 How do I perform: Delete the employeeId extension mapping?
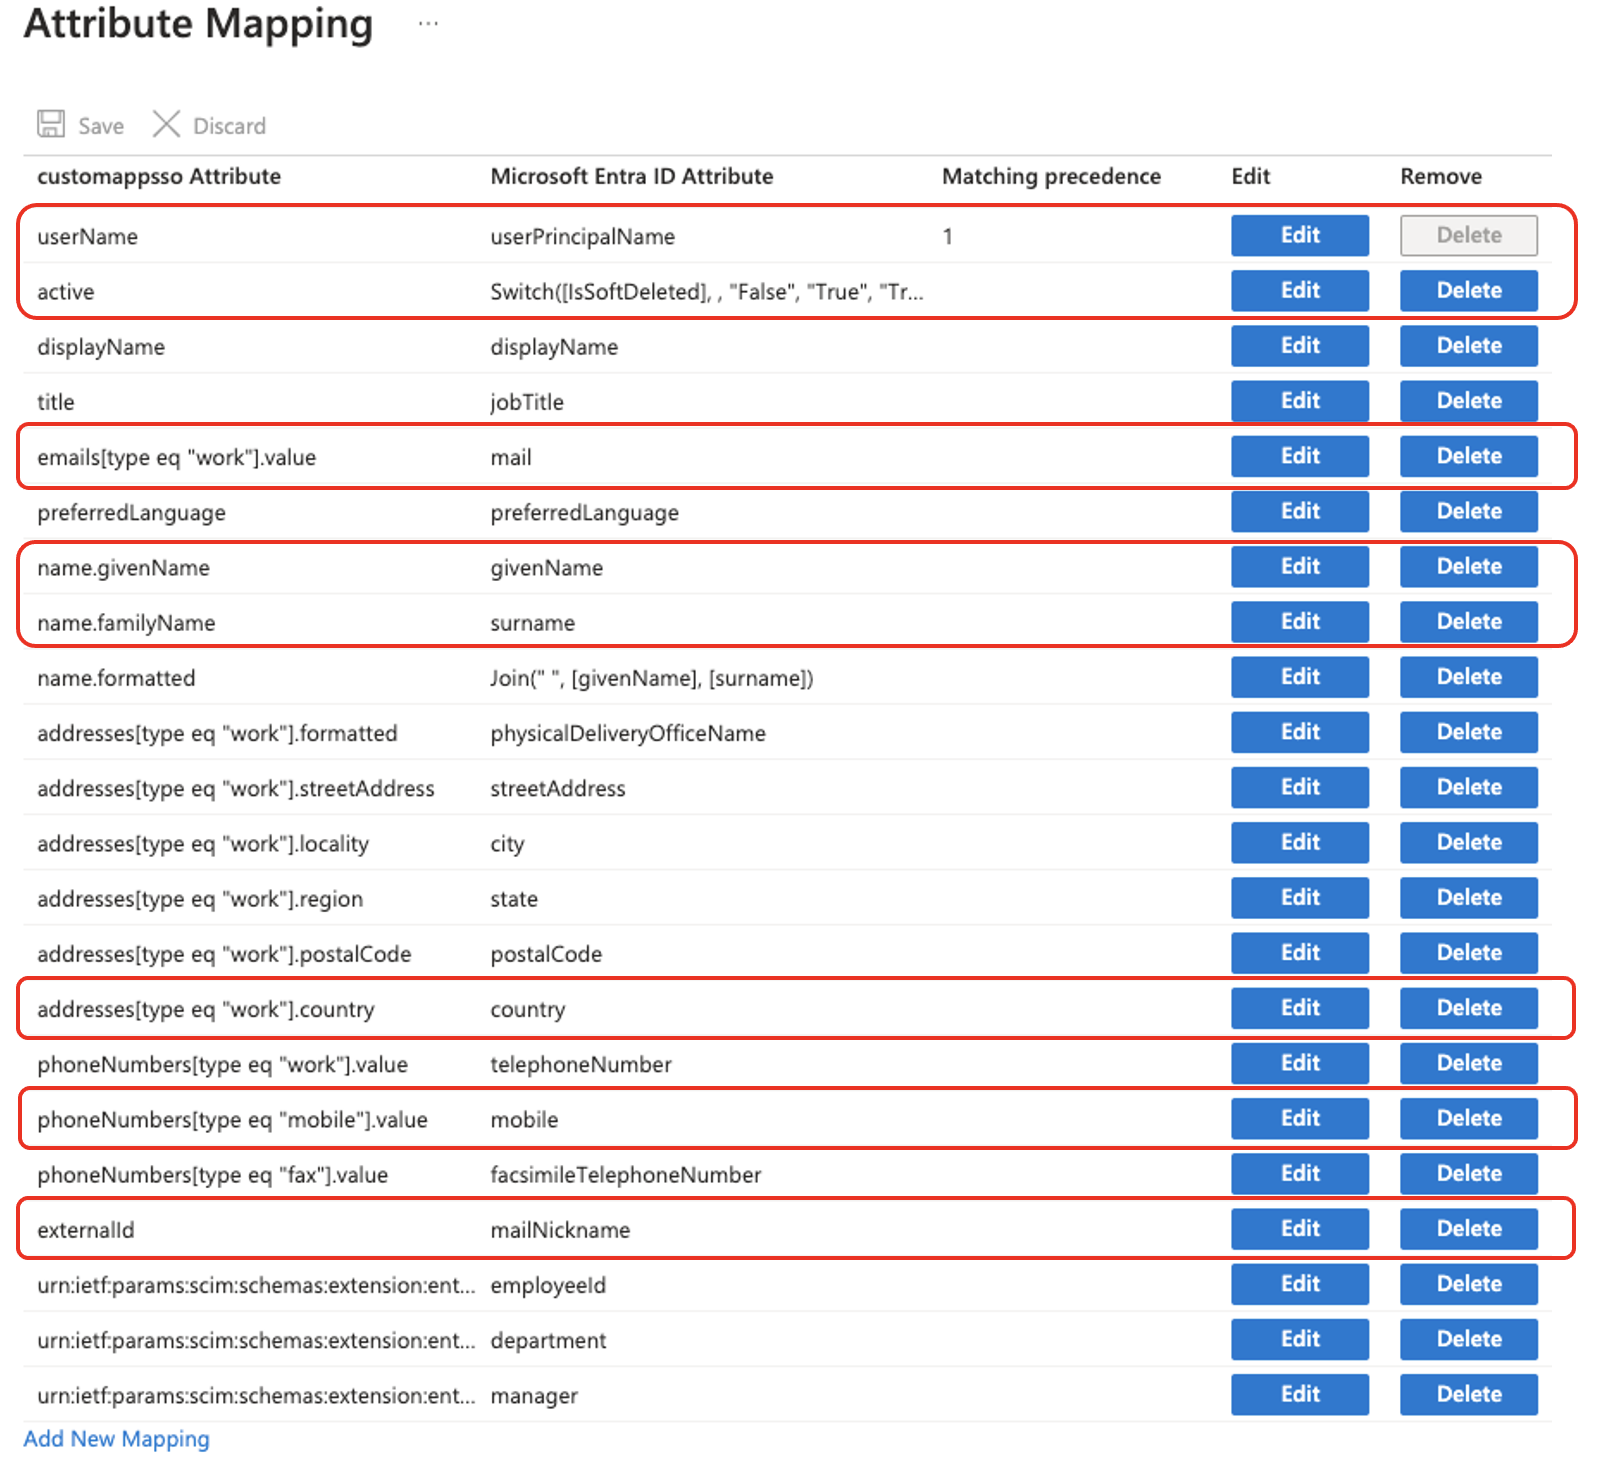(1468, 1284)
